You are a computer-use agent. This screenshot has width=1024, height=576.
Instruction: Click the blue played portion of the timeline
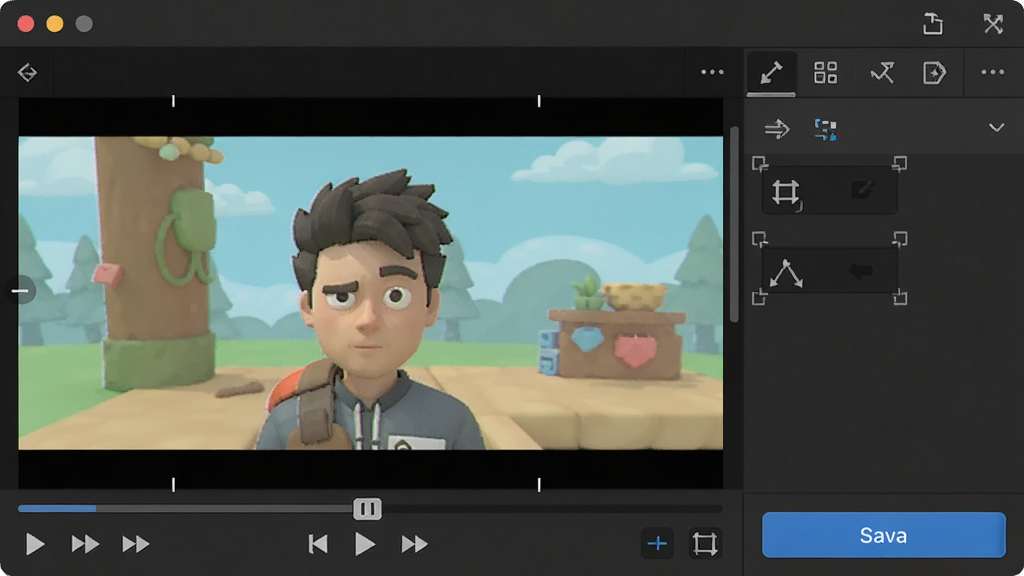[57, 508]
